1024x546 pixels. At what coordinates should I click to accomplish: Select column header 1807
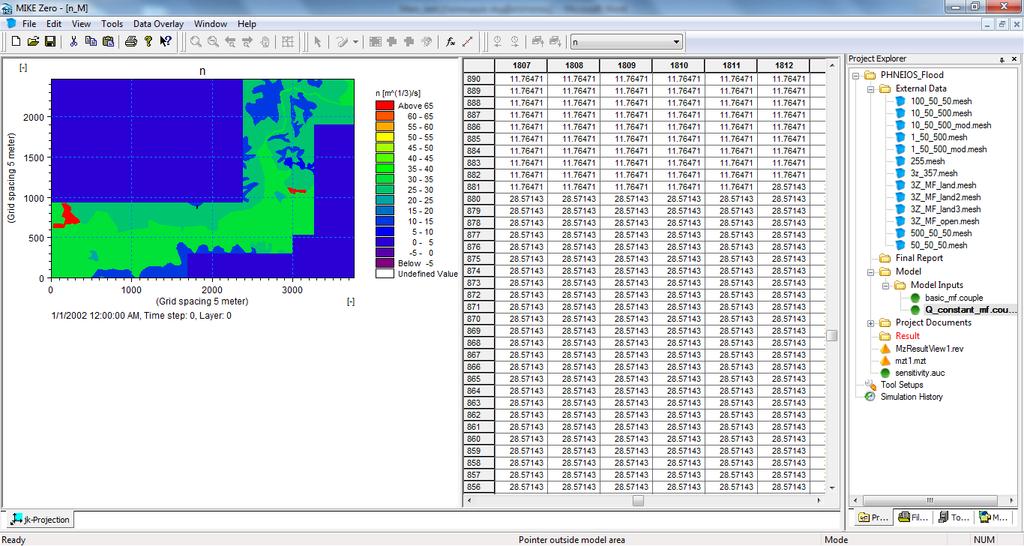[521, 65]
